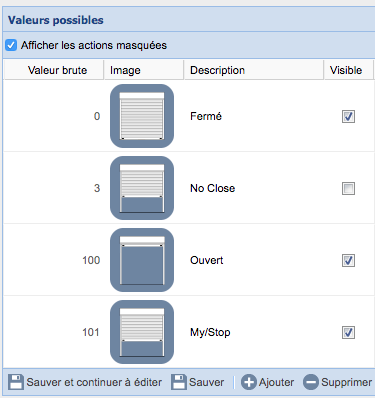This screenshot has width=375, height=398.
Task: Click the partially closed shutter image for No Close
Action: (142, 188)
